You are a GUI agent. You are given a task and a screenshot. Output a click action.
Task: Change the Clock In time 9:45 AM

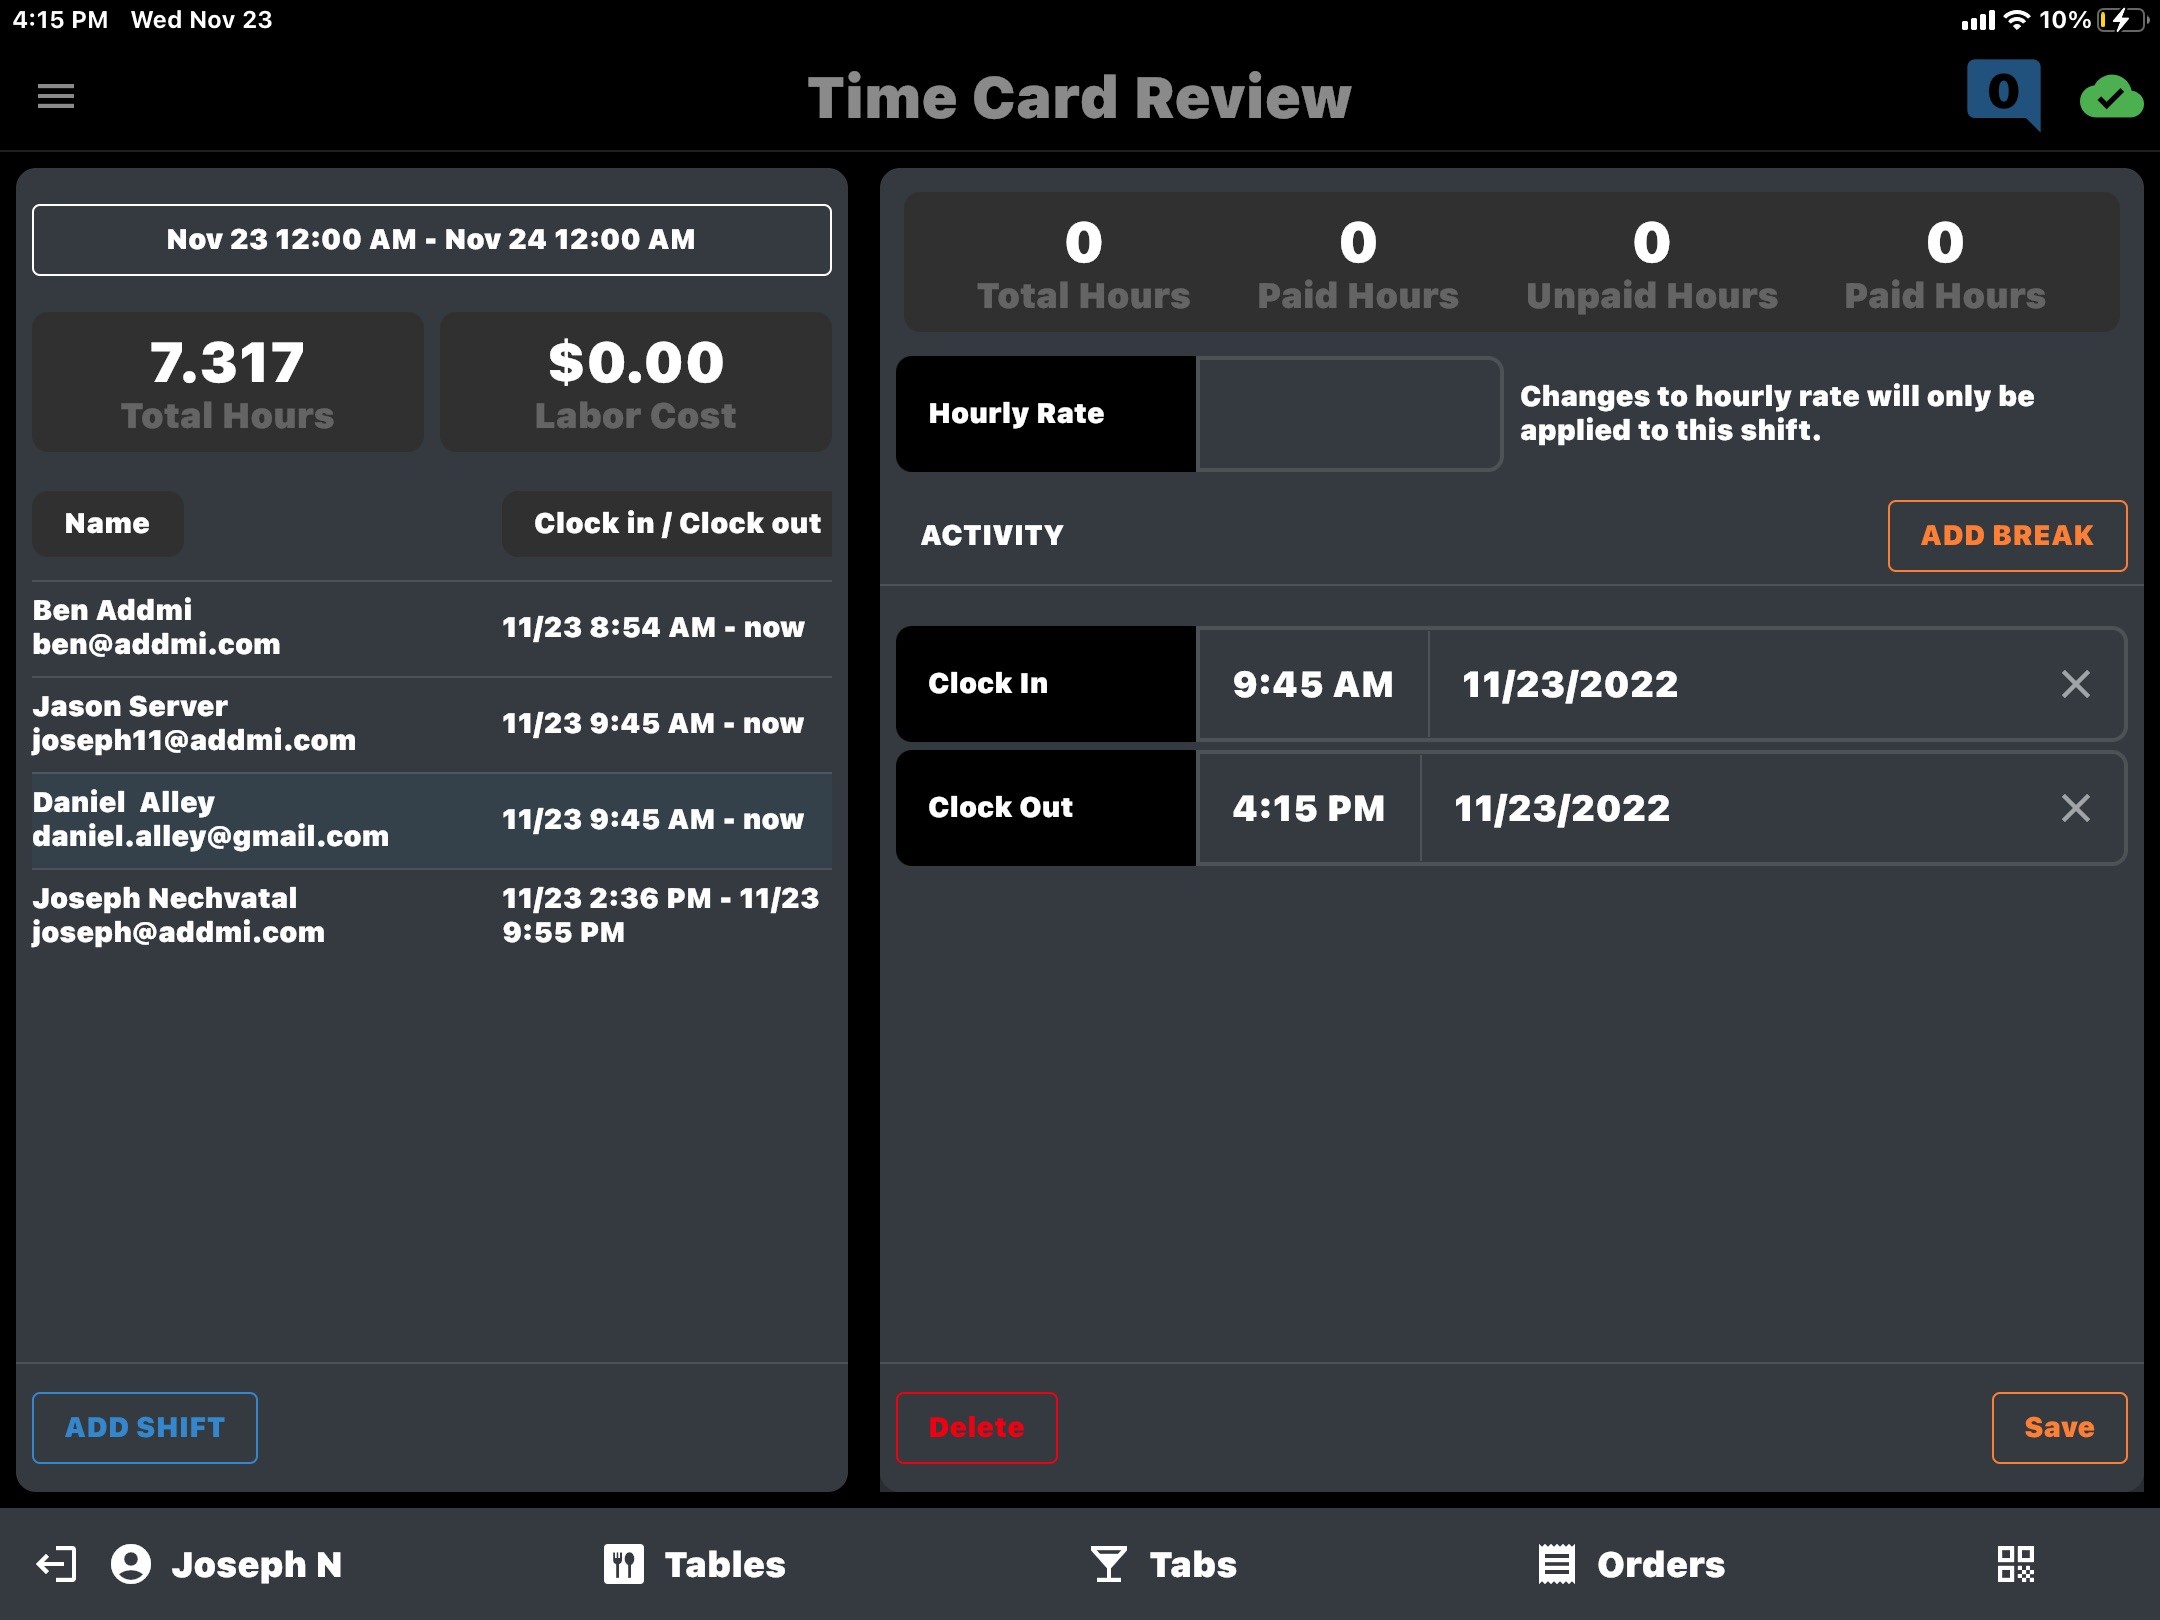tap(1312, 684)
